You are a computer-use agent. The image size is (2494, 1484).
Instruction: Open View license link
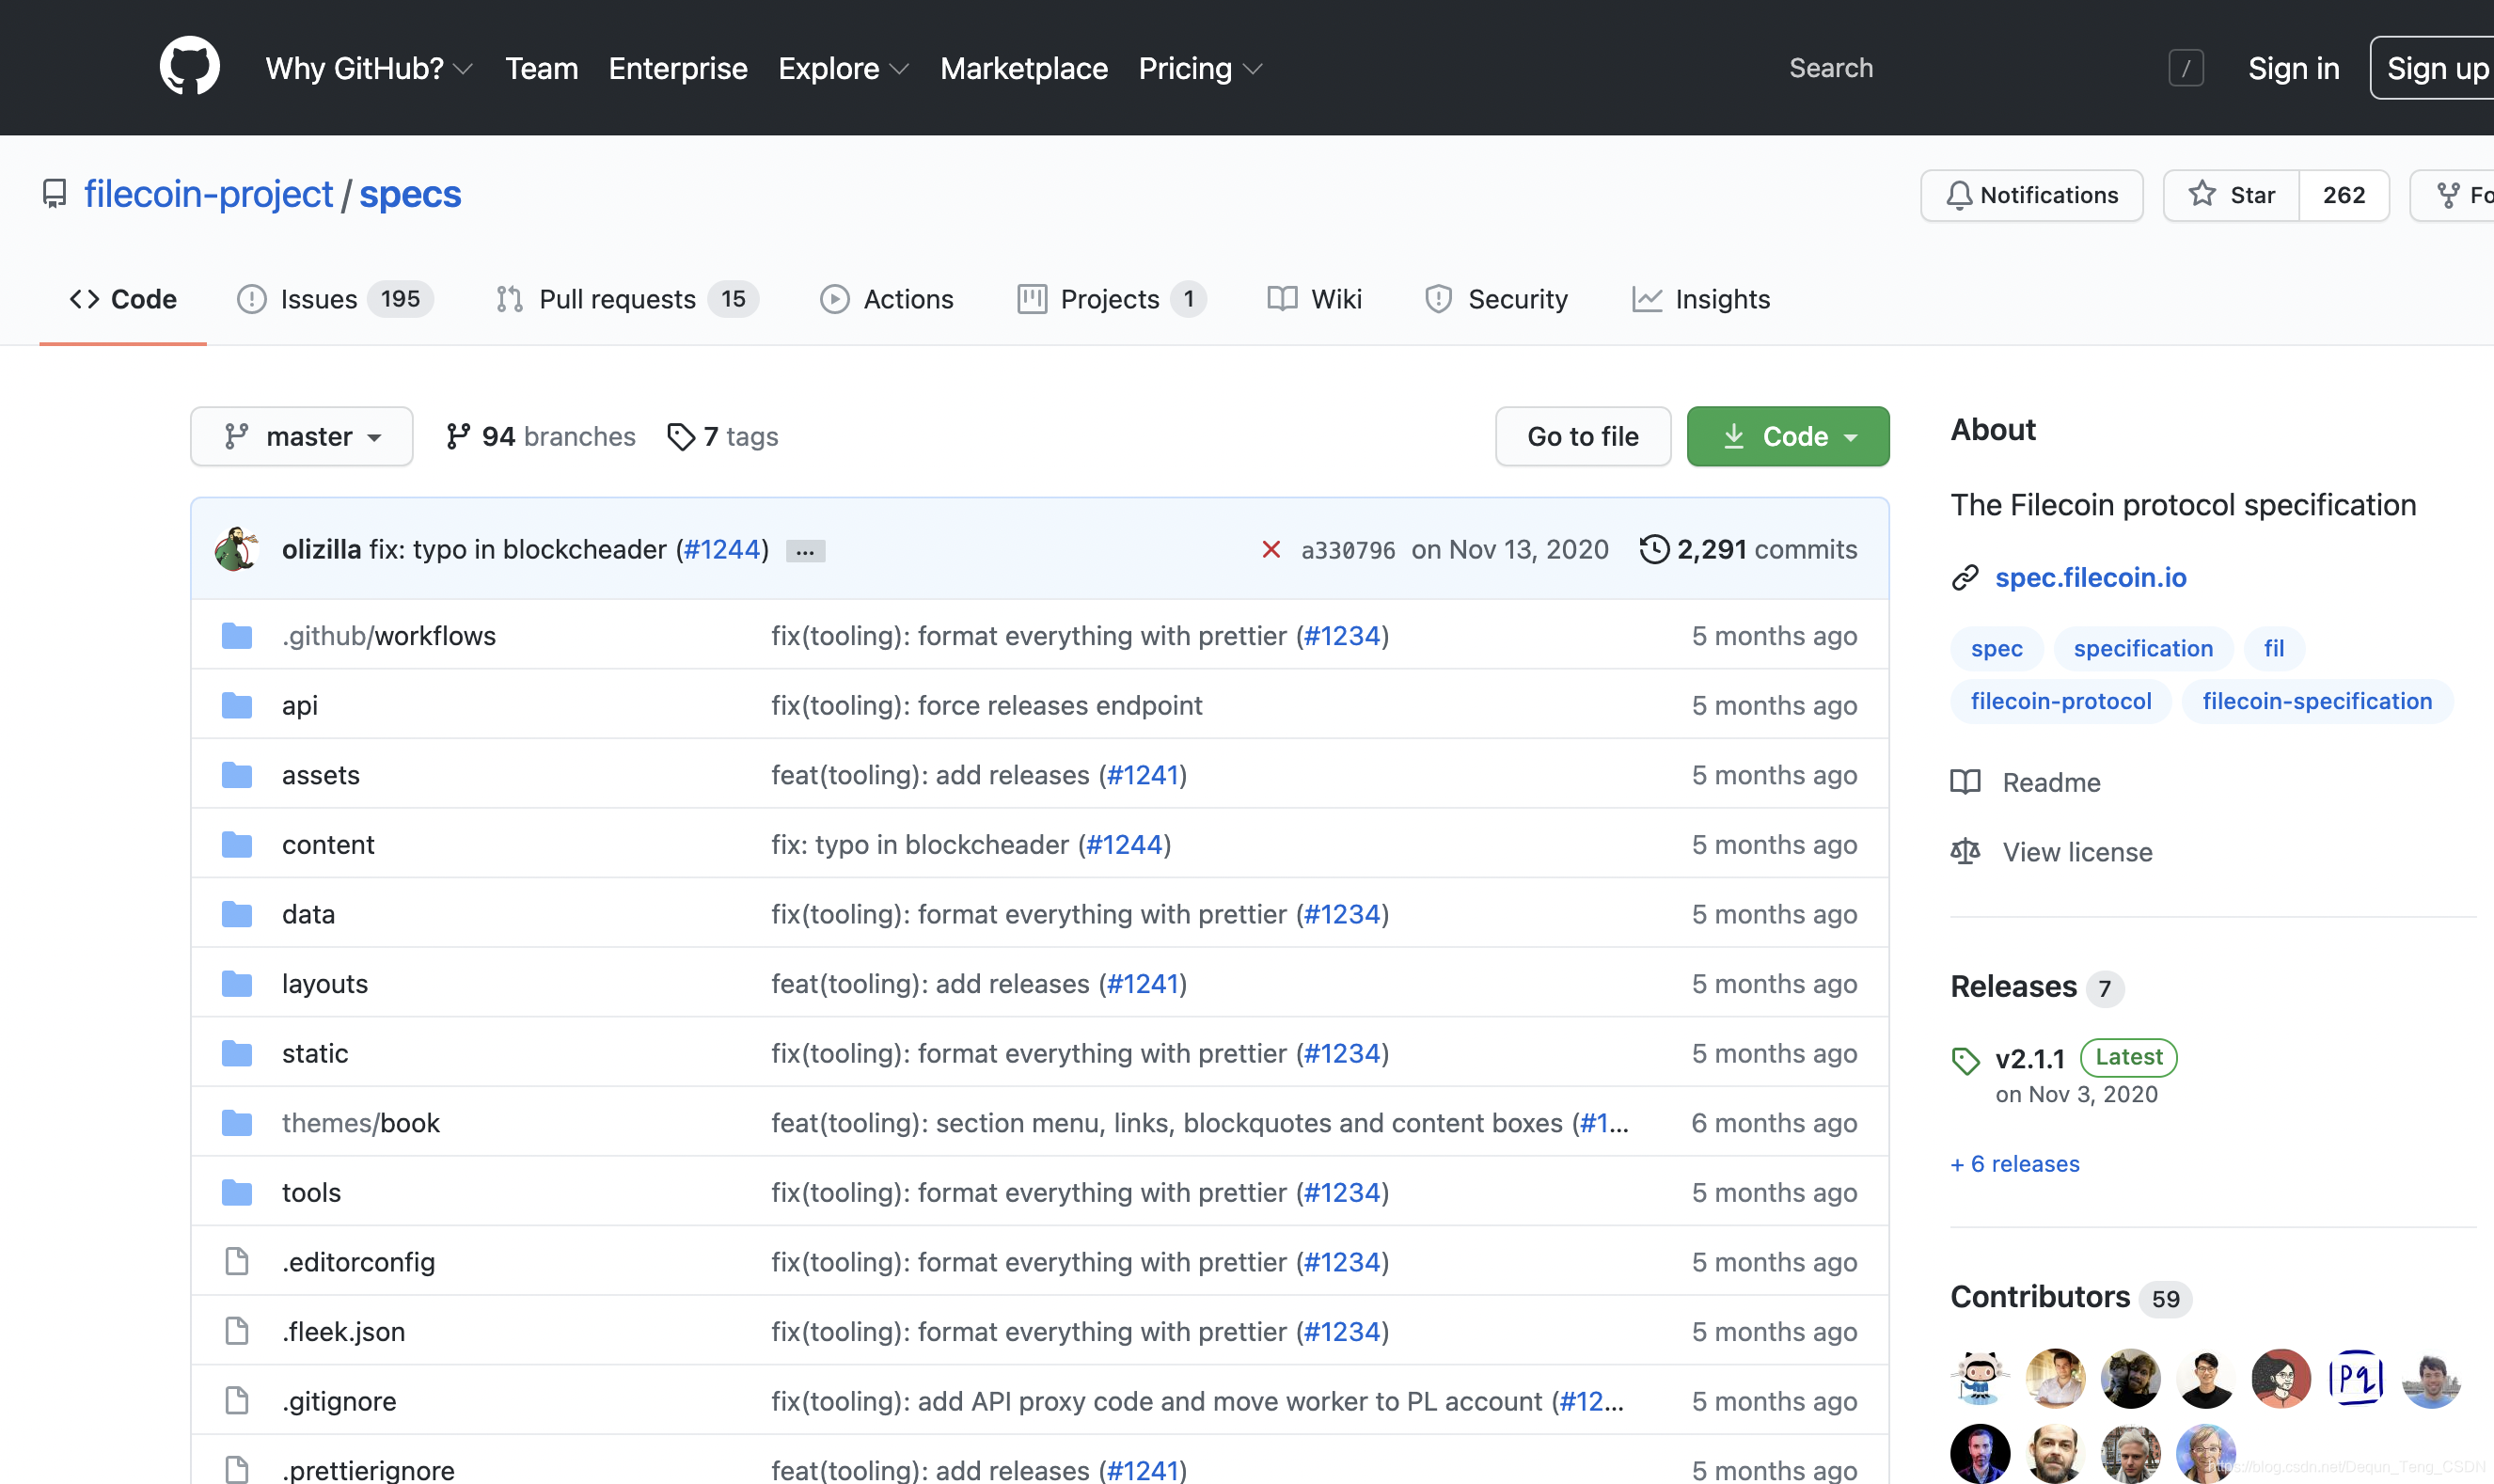[x=2077, y=852]
